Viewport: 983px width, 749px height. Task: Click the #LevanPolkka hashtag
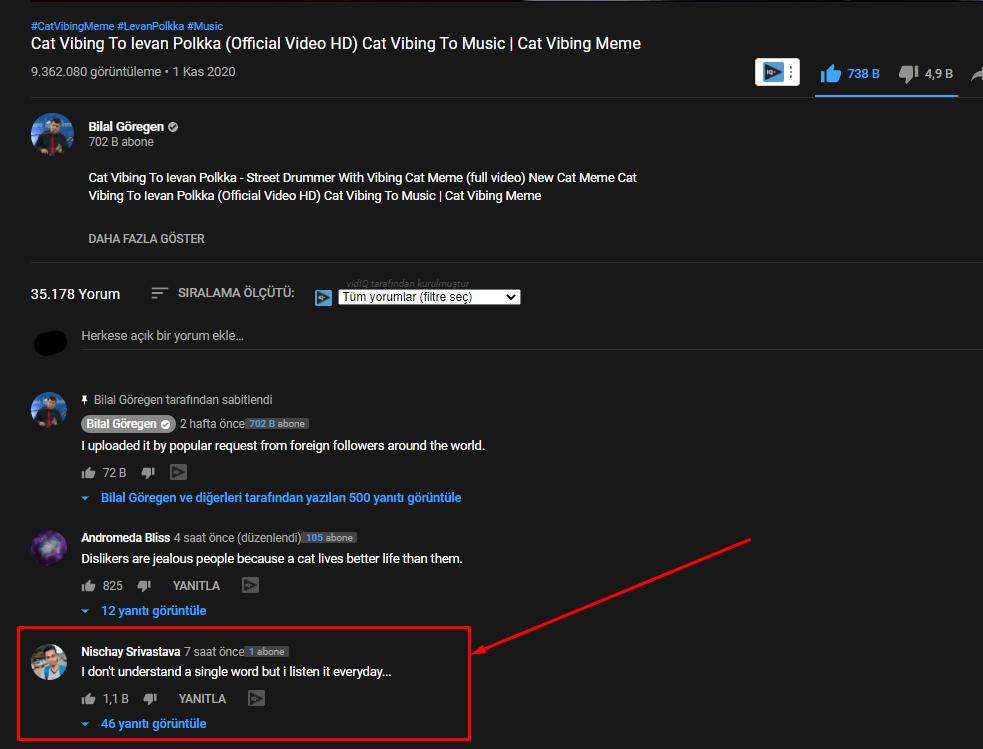pos(150,26)
